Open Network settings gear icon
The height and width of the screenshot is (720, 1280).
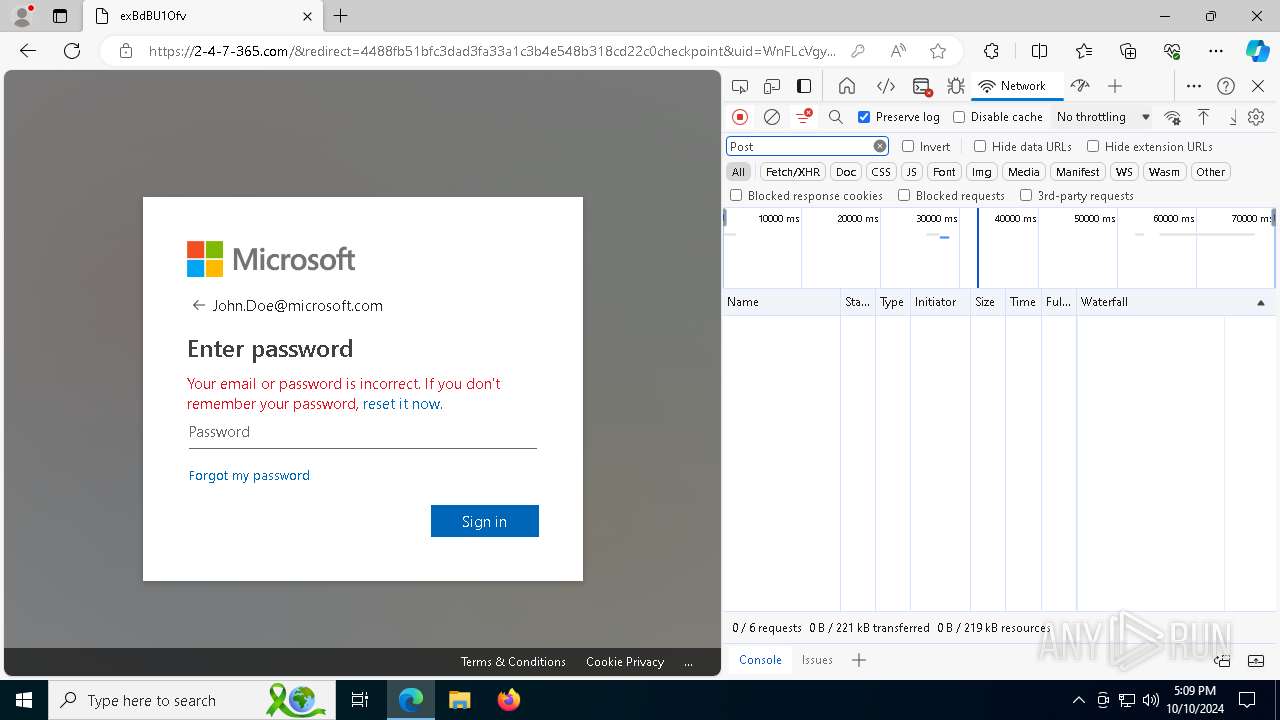coord(1257,117)
